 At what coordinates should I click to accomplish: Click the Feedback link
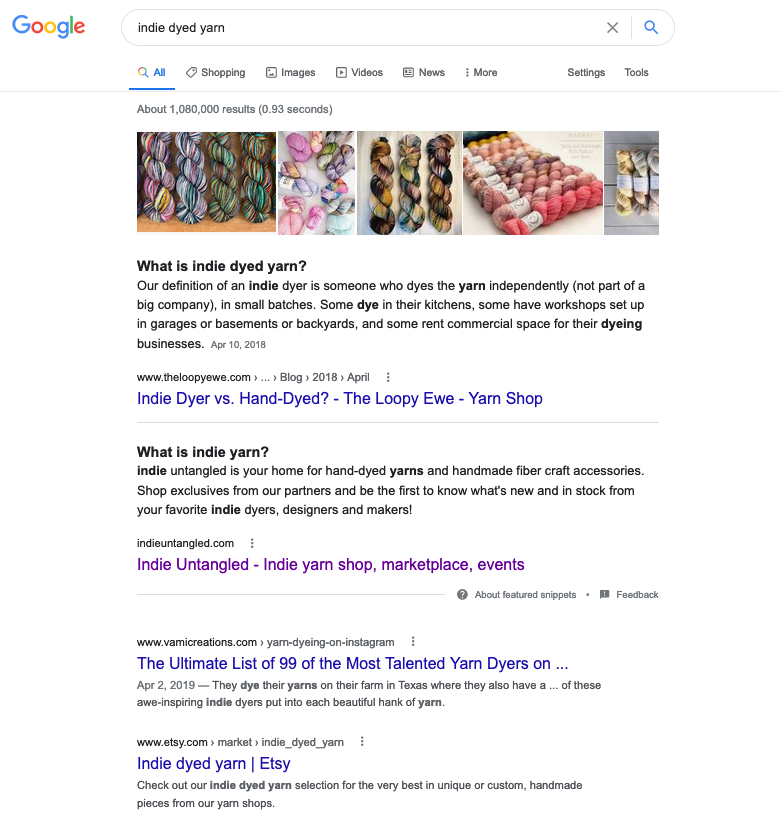click(x=629, y=595)
